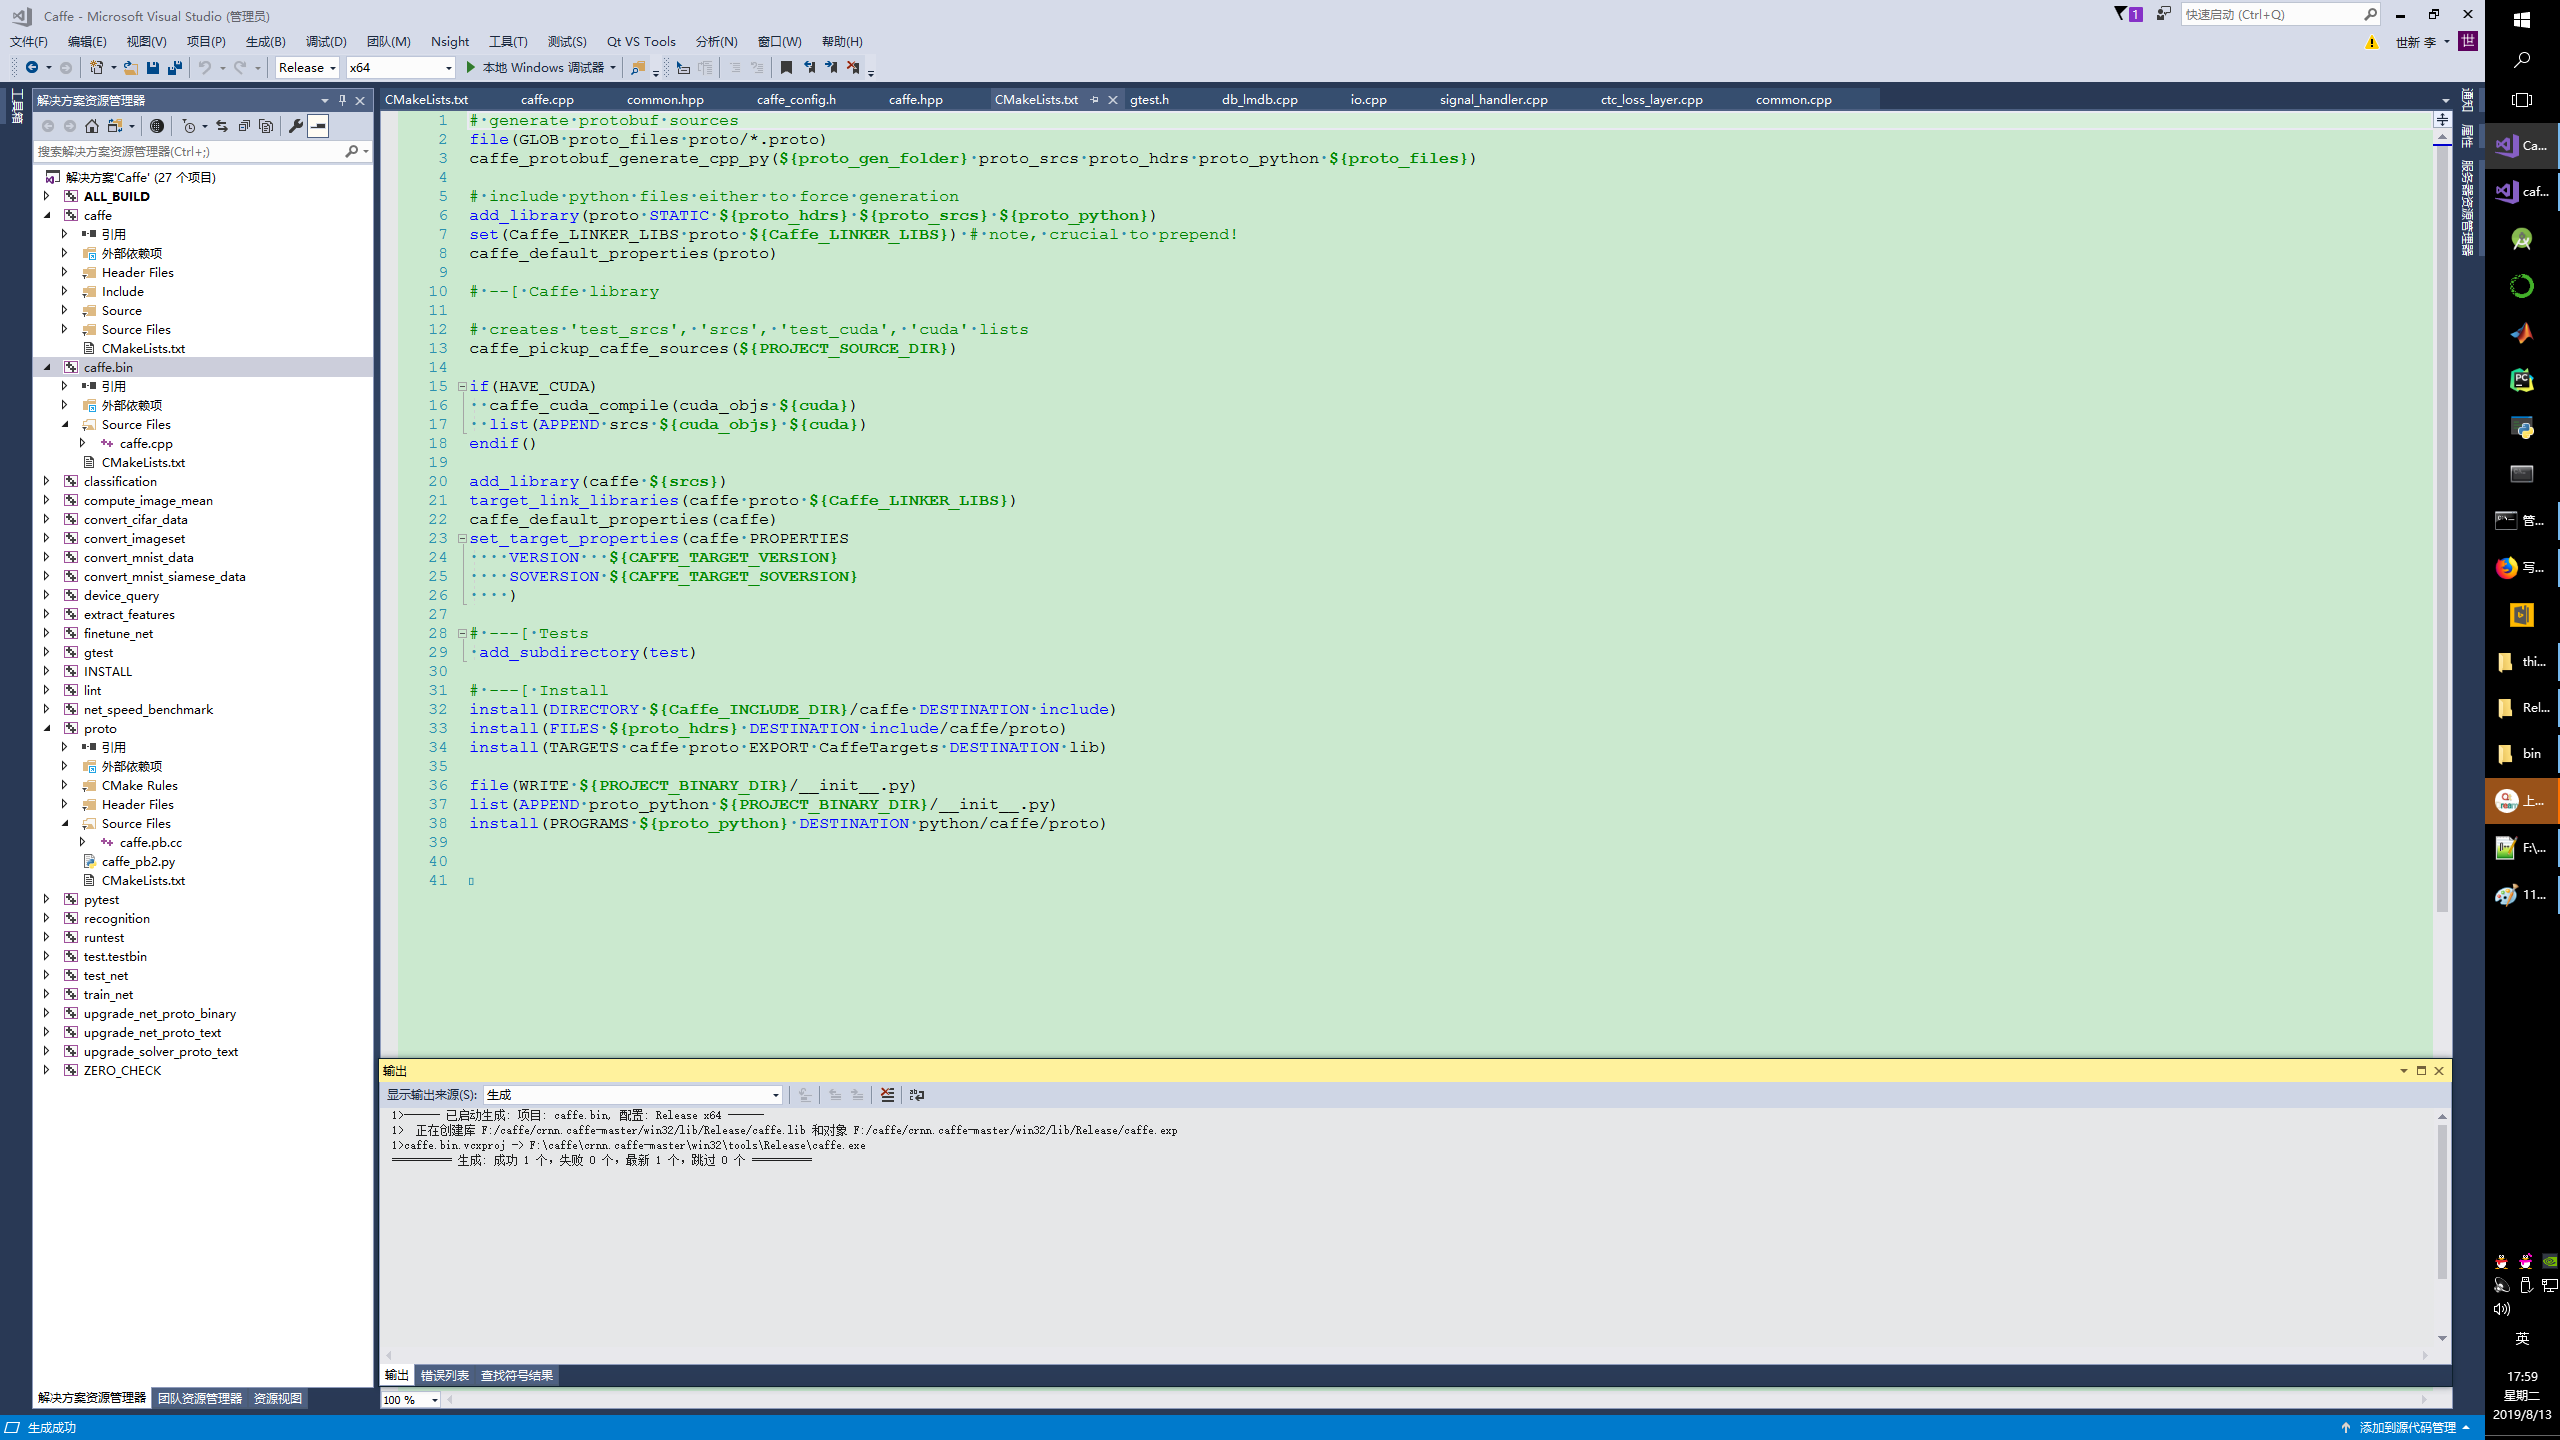
Task: Toggle bookmark on the current line
Action: click(786, 68)
